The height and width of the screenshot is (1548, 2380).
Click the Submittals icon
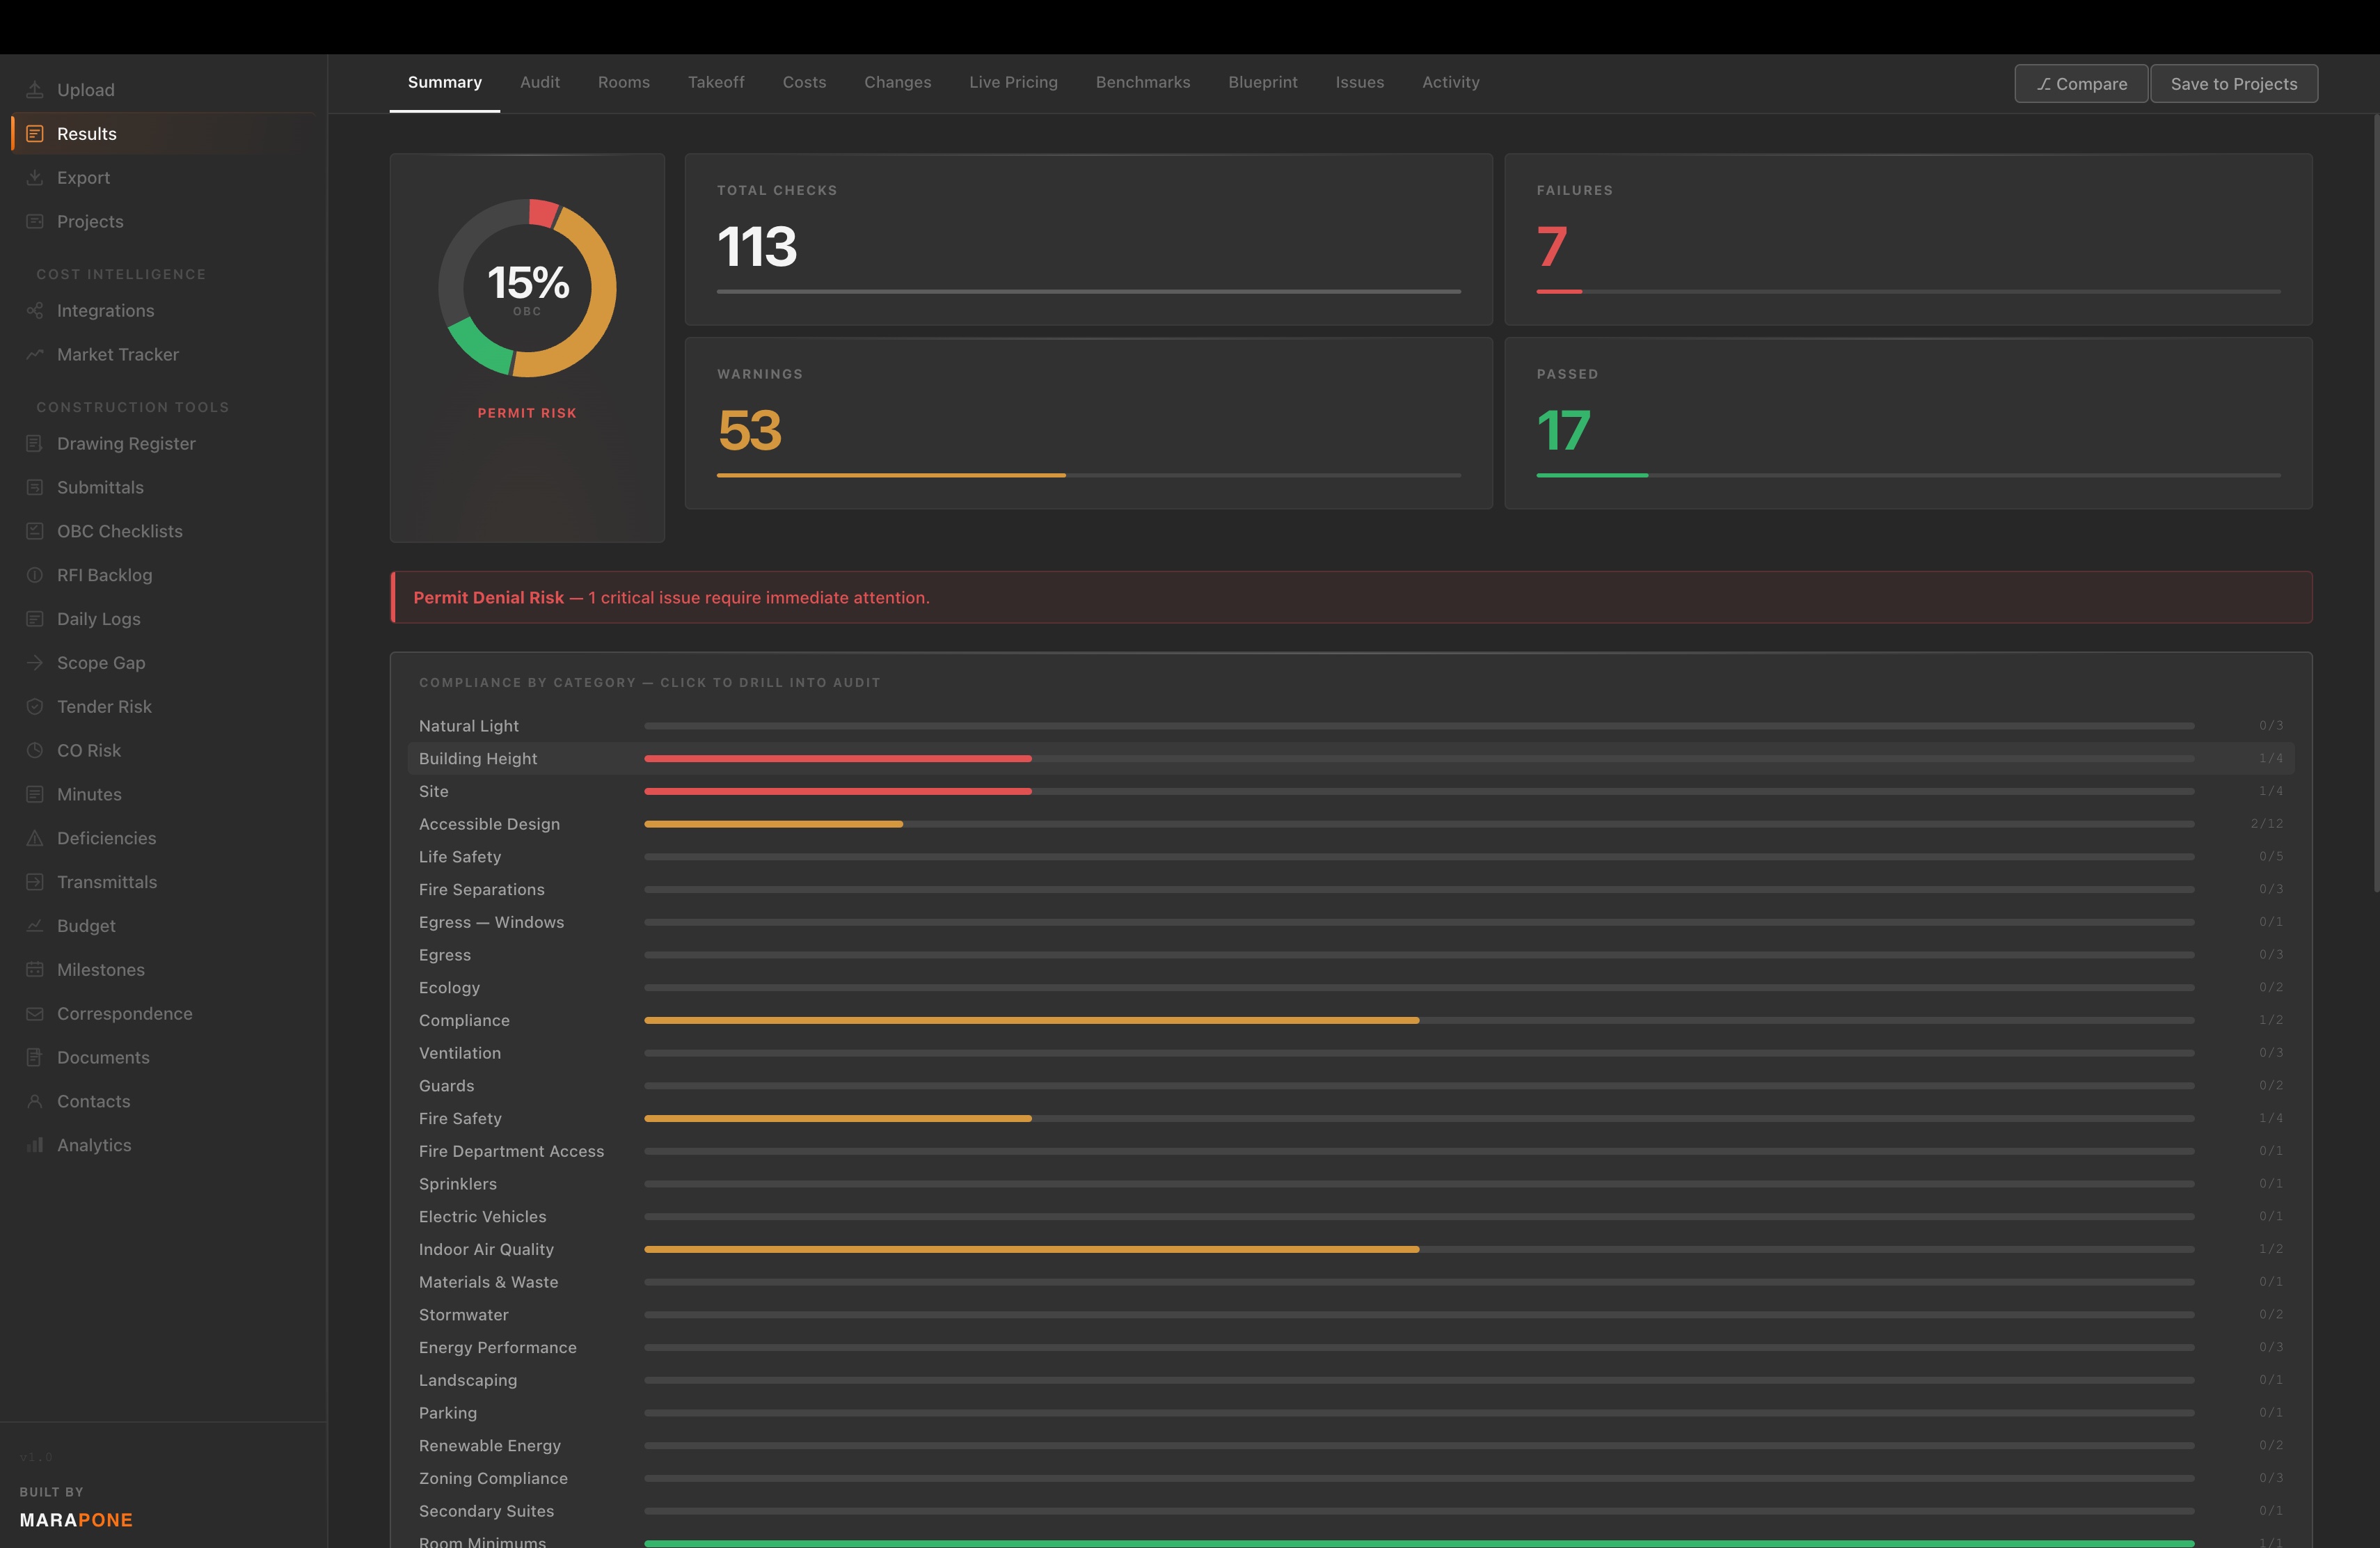tap(35, 487)
